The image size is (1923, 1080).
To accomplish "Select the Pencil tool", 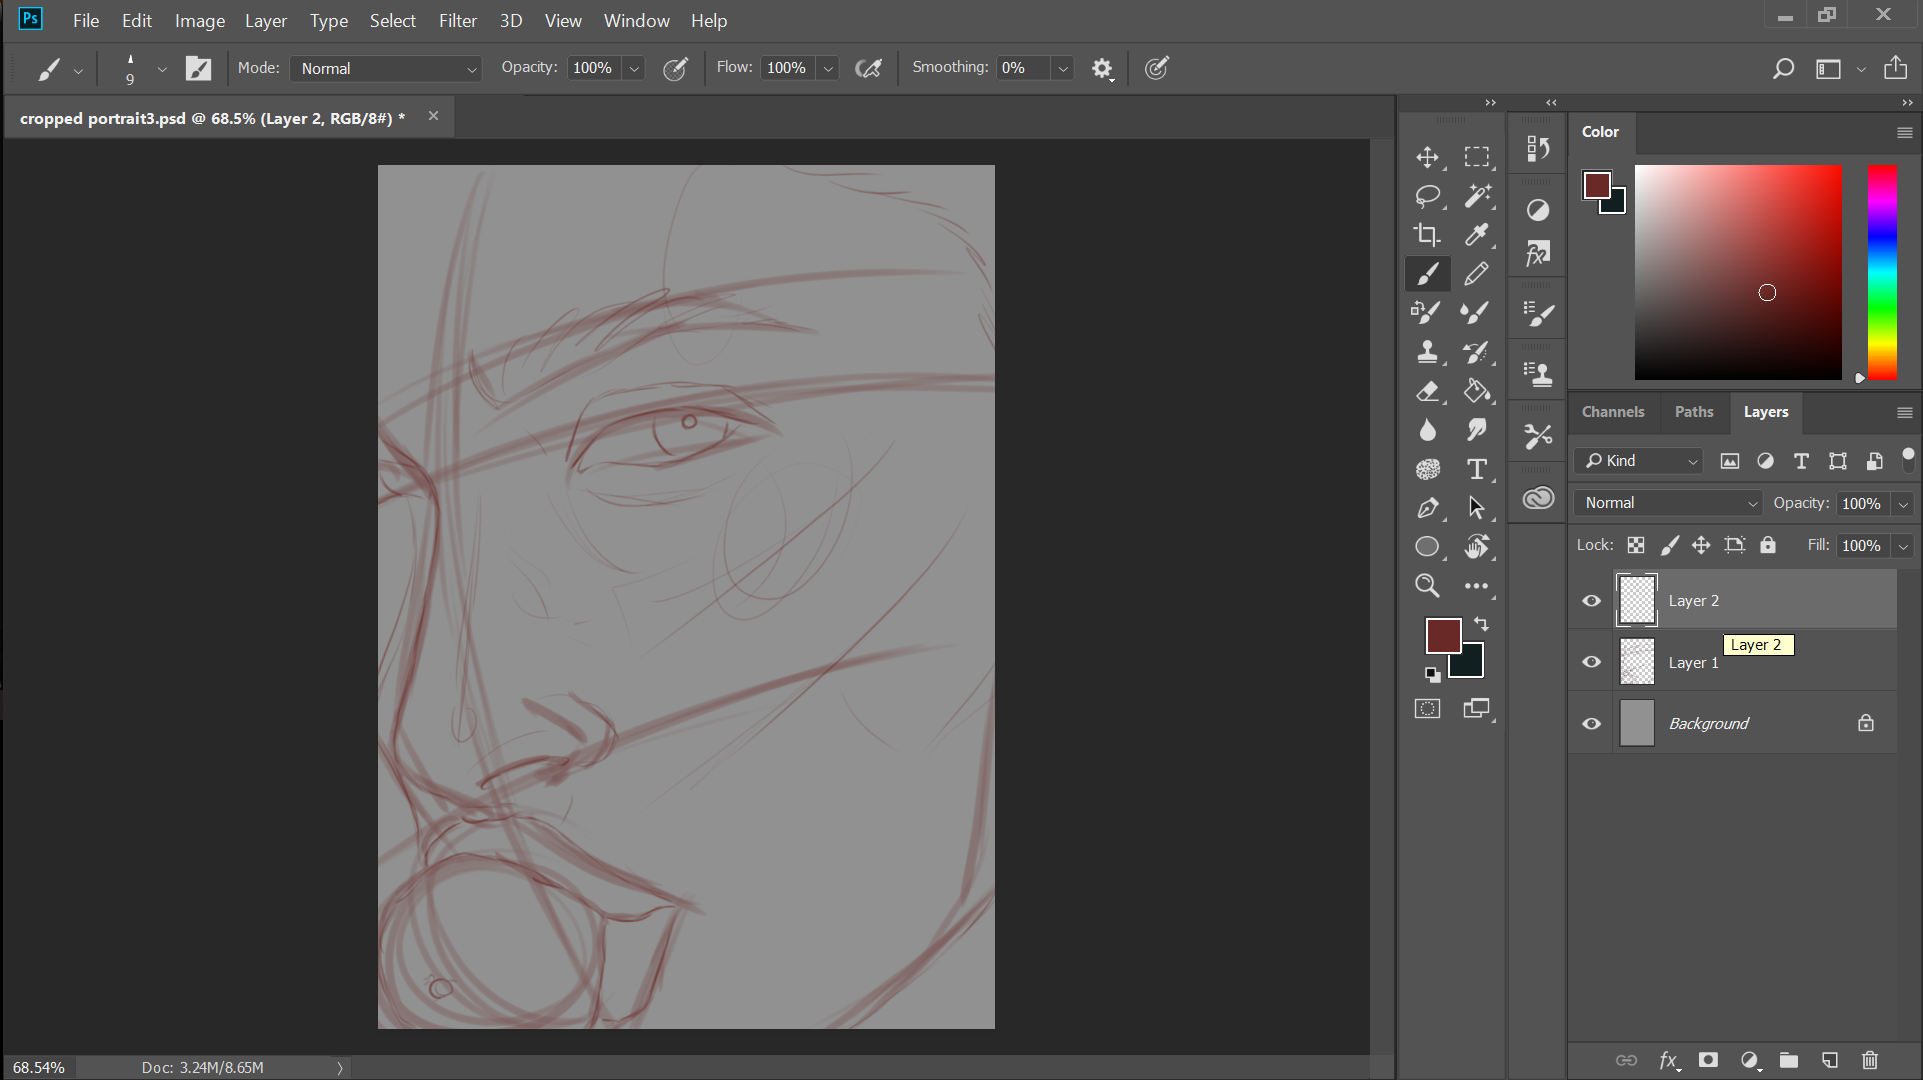I will pyautogui.click(x=1476, y=274).
